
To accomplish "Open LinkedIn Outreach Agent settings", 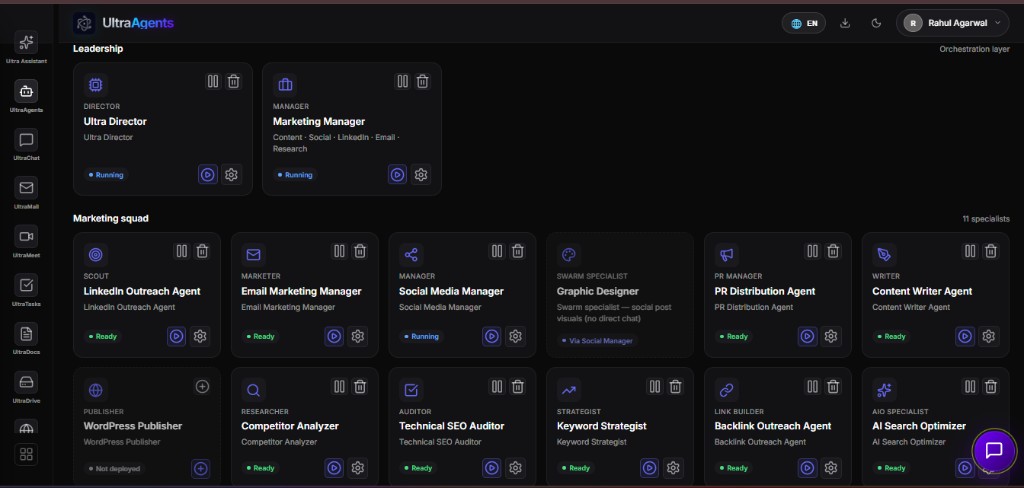I will (200, 336).
